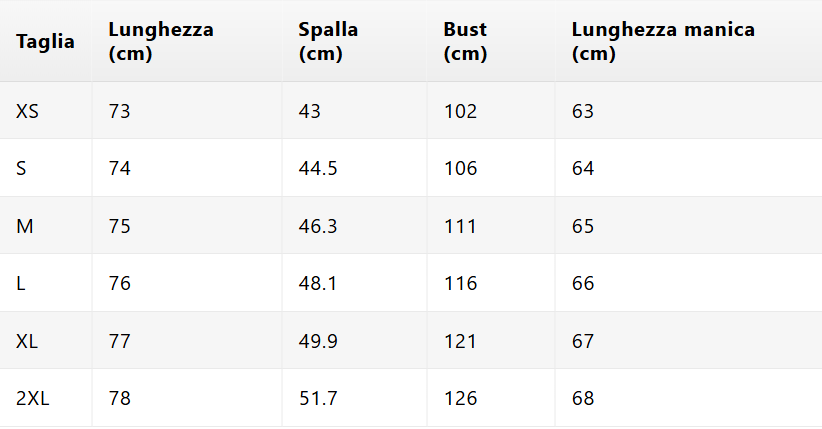Image resolution: width=822 pixels, height=429 pixels.
Task: Select sleeve length value 68
Action: [583, 398]
